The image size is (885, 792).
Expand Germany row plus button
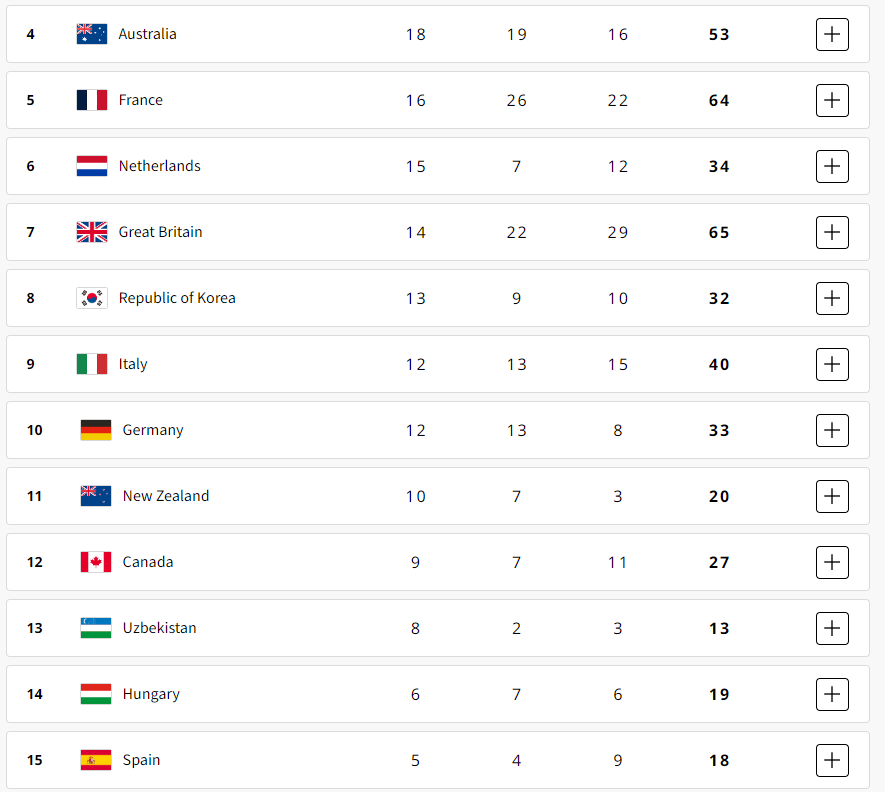(x=832, y=430)
